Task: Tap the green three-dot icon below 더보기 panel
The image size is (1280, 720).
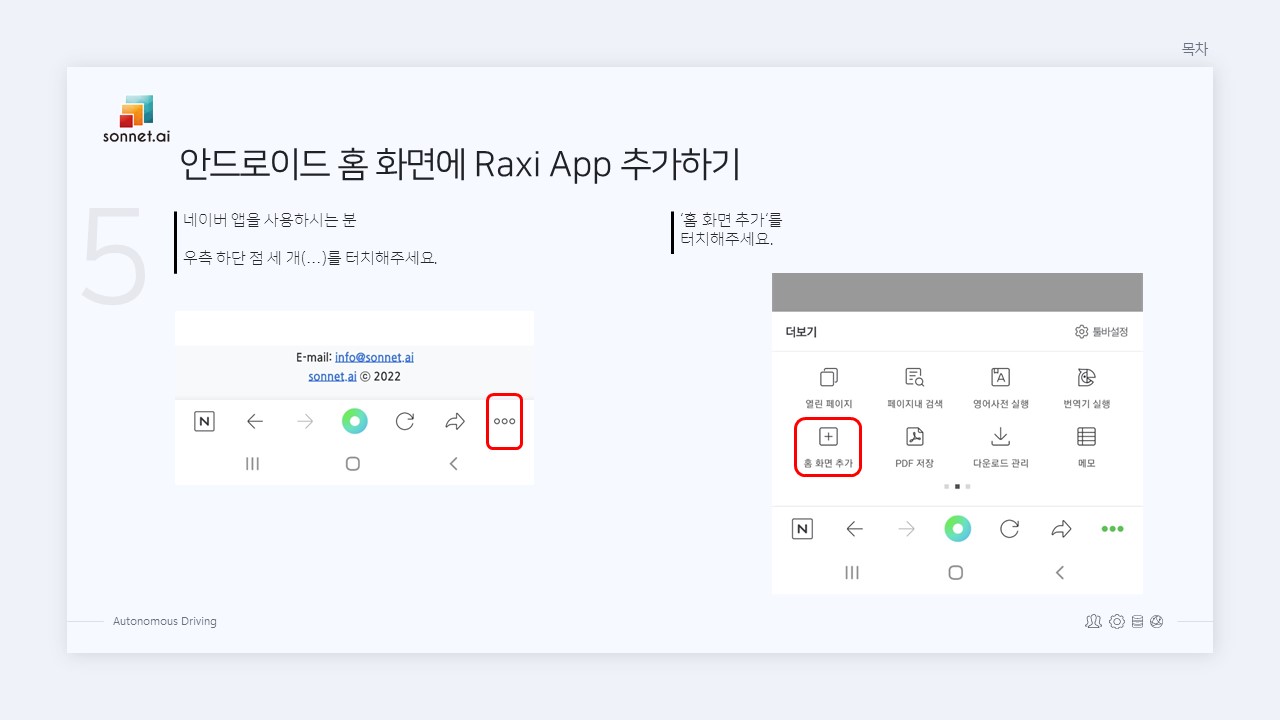Action: [x=1112, y=529]
